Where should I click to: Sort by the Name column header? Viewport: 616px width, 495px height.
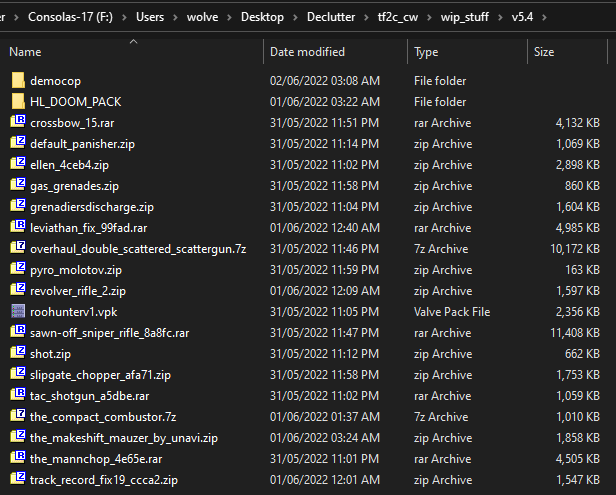134,51
